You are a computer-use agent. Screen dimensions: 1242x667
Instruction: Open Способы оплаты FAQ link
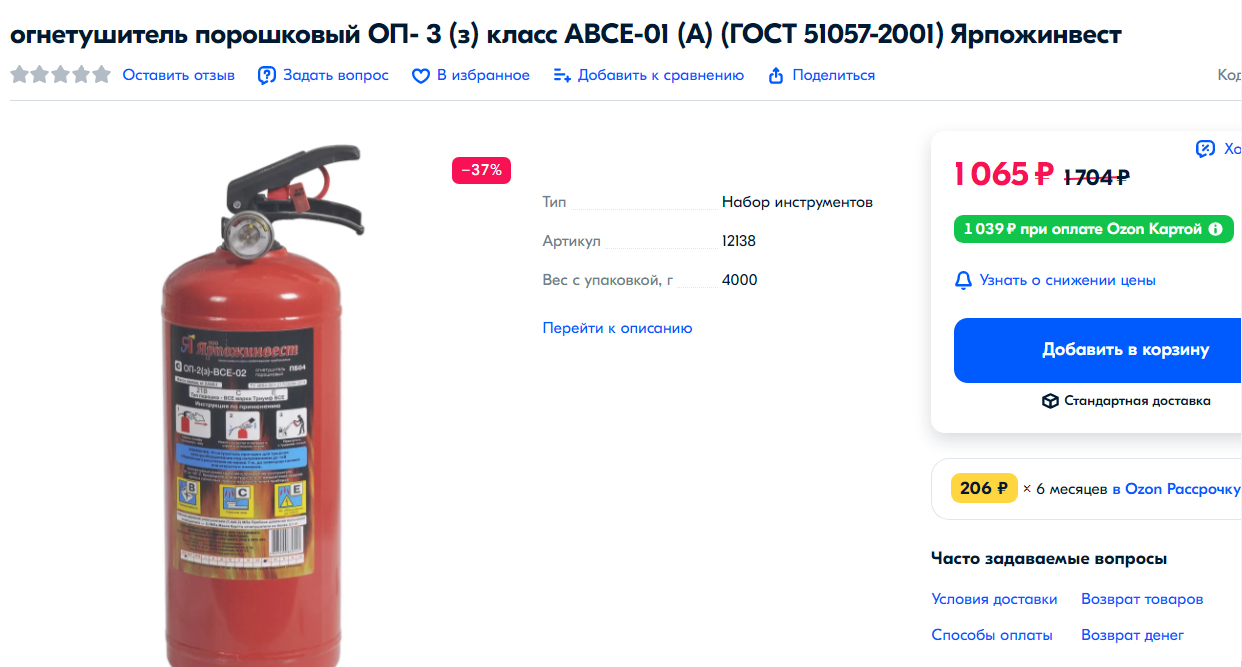pos(992,635)
